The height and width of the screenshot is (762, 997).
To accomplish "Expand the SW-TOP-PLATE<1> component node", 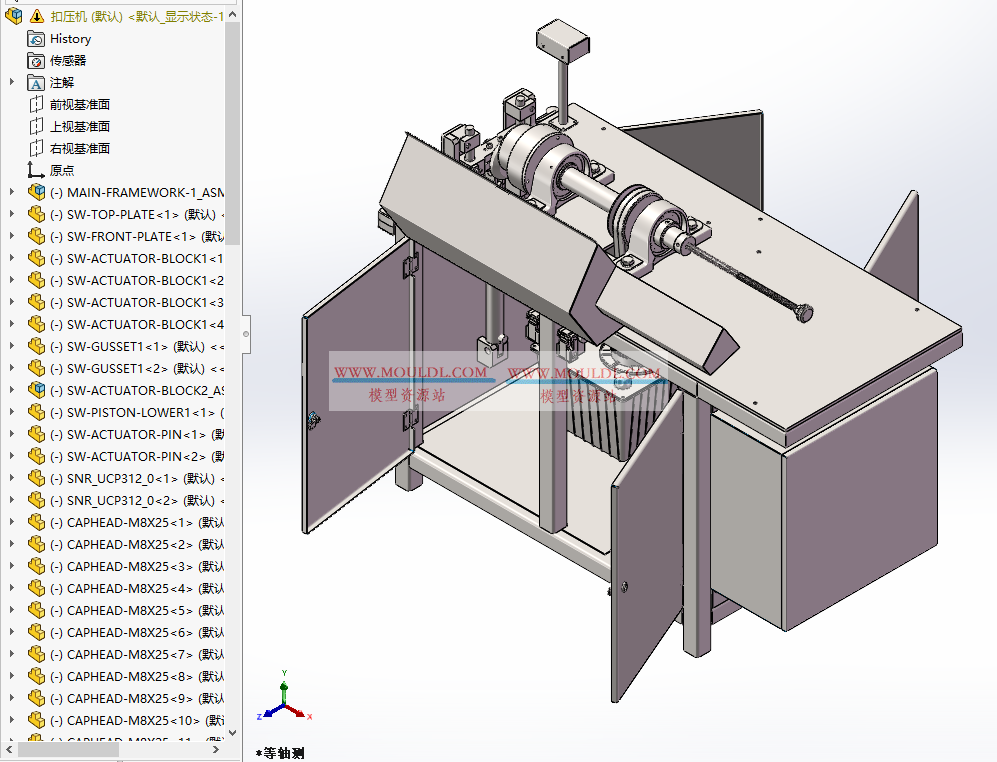I will [10, 214].
